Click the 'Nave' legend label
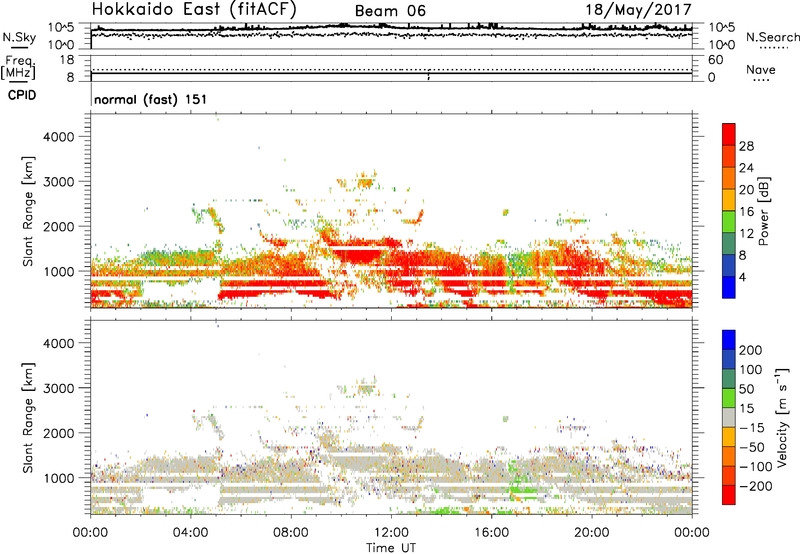The image size is (800, 554). (x=760, y=69)
